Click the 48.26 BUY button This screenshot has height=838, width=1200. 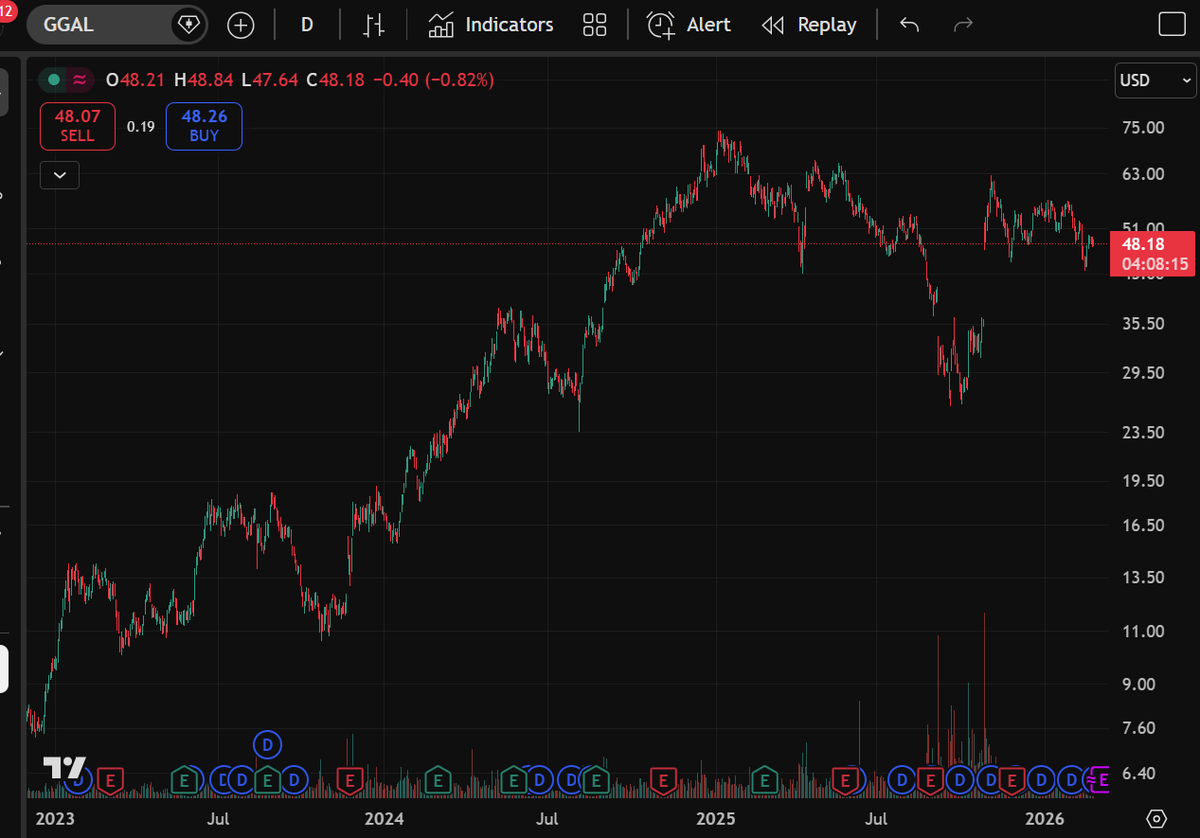(204, 126)
